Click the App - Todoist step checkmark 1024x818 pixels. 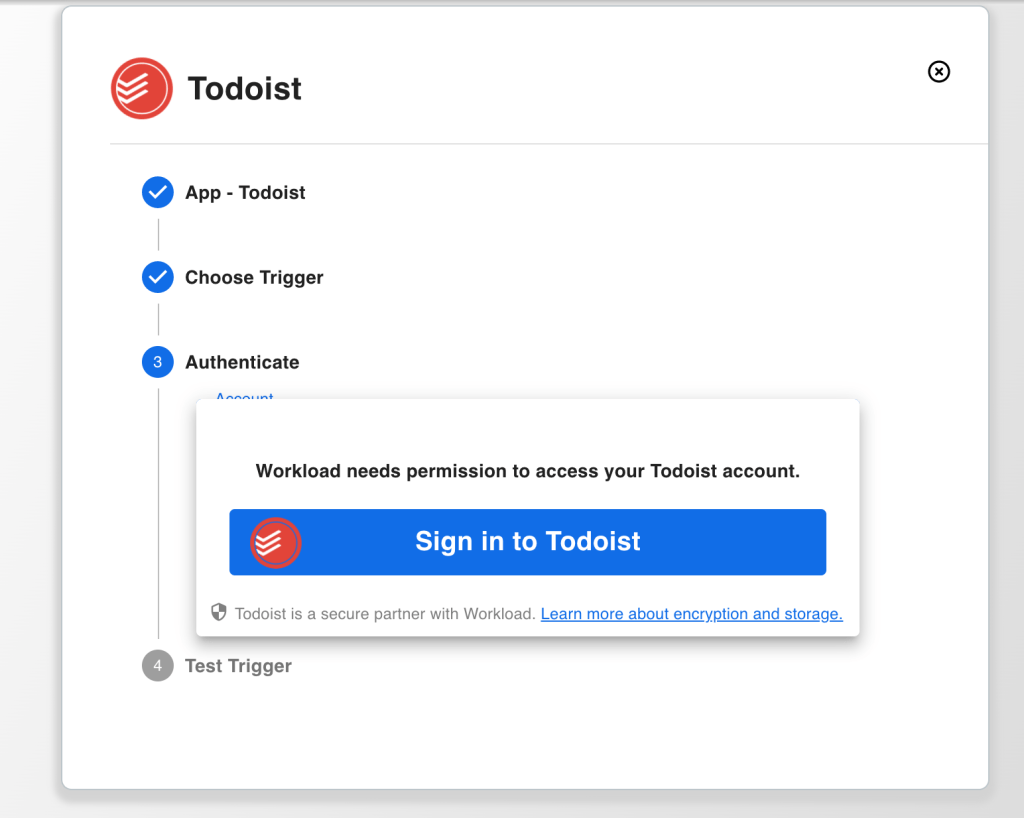click(x=158, y=192)
